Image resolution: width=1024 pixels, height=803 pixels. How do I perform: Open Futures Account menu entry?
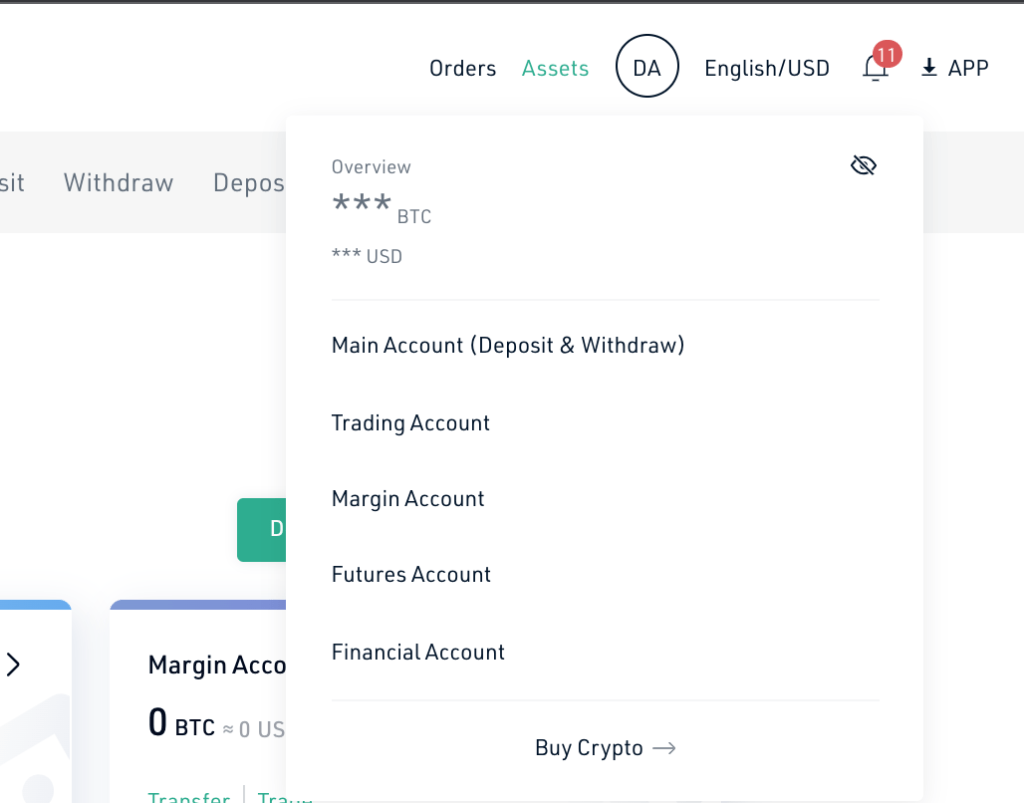click(411, 575)
